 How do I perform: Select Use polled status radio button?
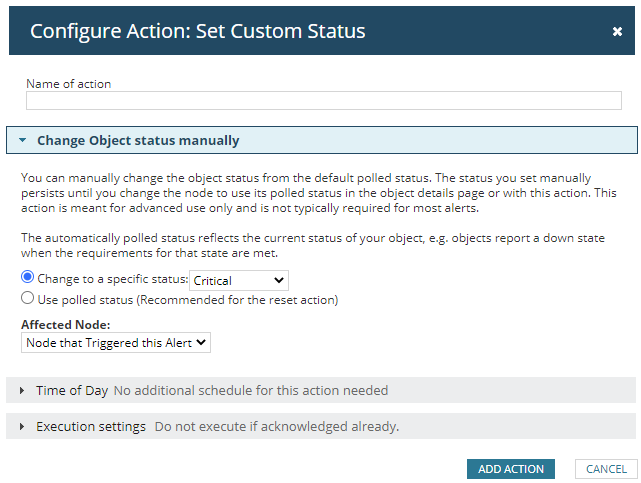coord(27,298)
